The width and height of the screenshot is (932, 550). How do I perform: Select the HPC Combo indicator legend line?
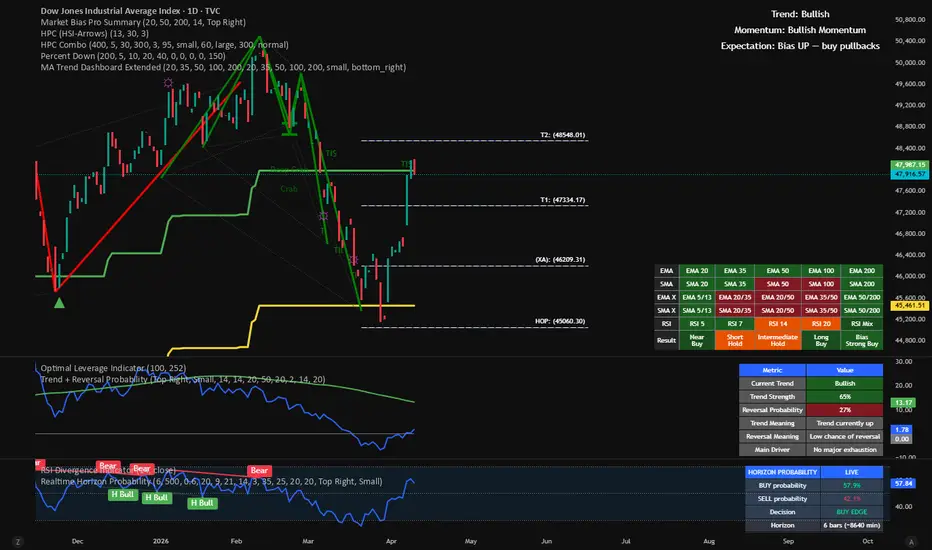[x=165, y=45]
